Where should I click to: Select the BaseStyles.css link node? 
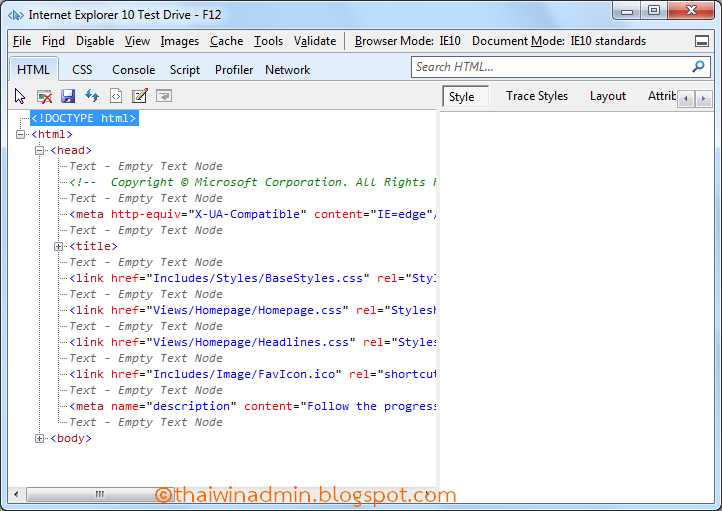point(252,279)
